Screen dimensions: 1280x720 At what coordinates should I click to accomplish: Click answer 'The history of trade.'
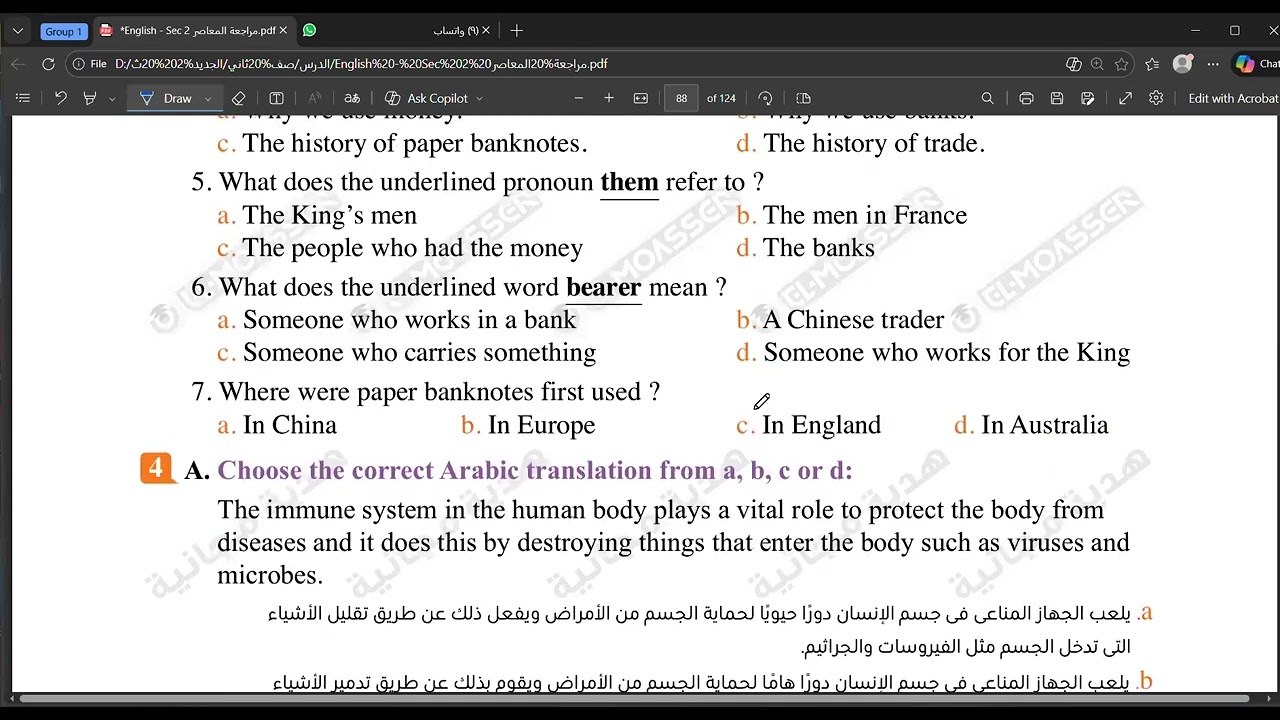tap(874, 144)
